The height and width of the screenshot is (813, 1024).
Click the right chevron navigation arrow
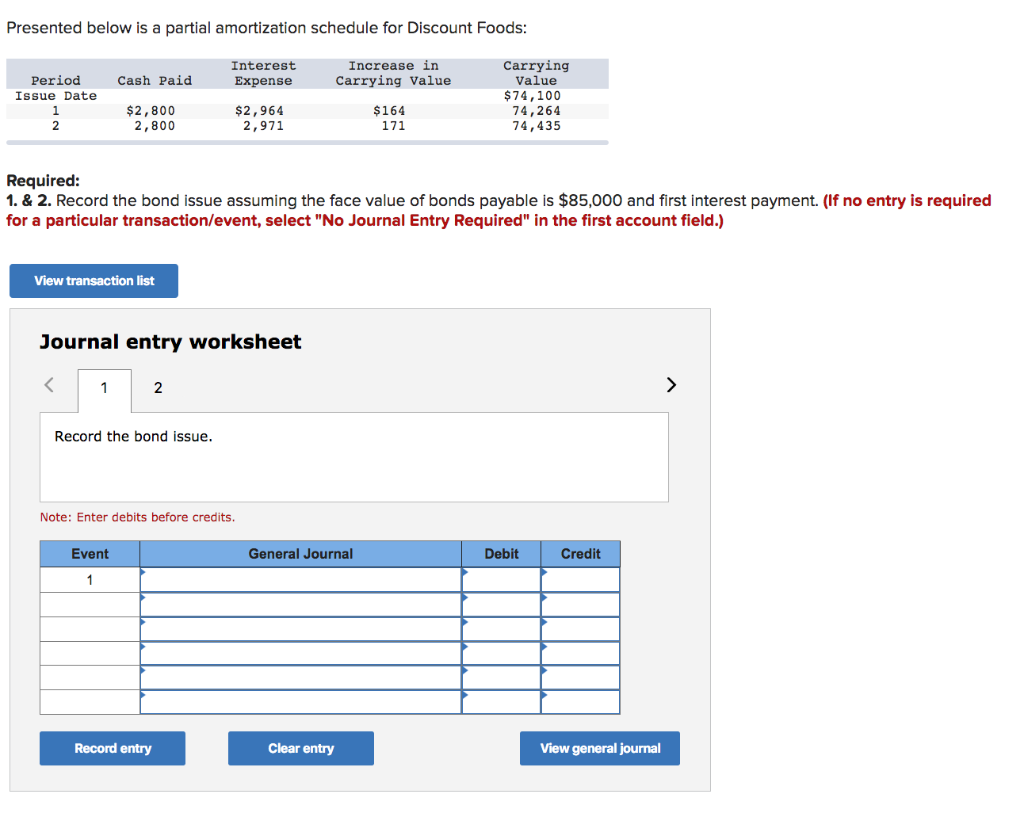(671, 385)
